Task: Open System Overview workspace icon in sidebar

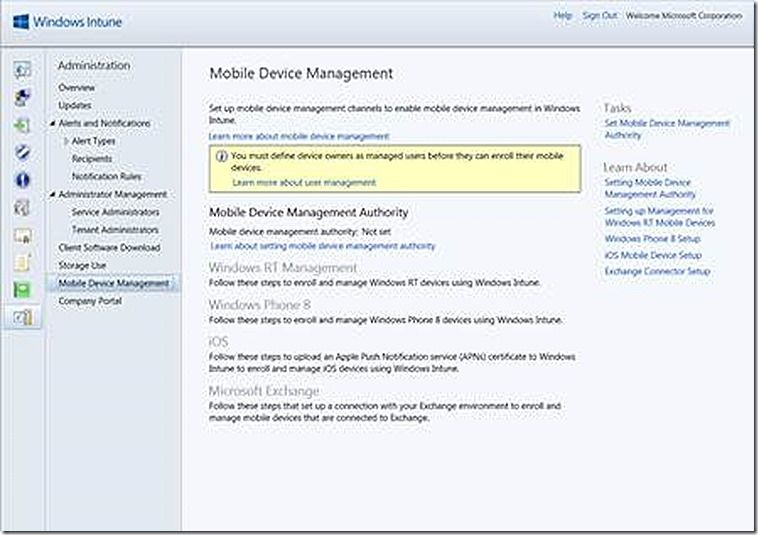Action: (x=22, y=71)
